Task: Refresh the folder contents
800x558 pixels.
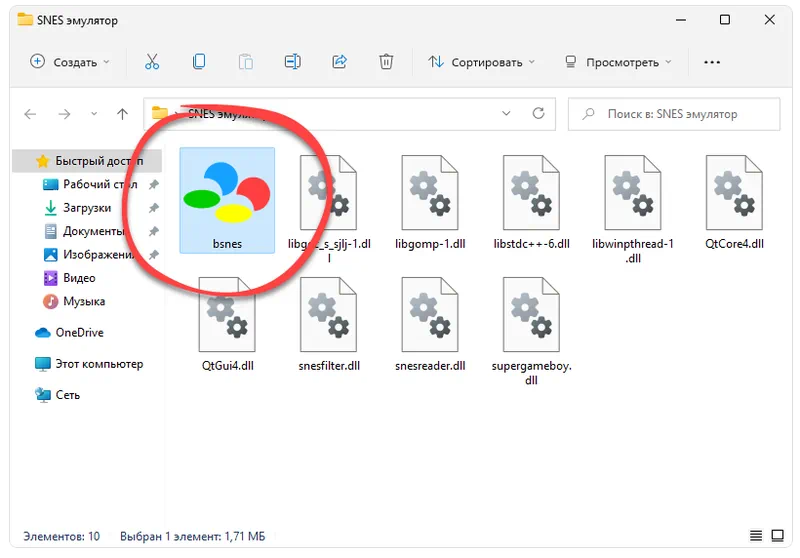Action: click(538, 113)
